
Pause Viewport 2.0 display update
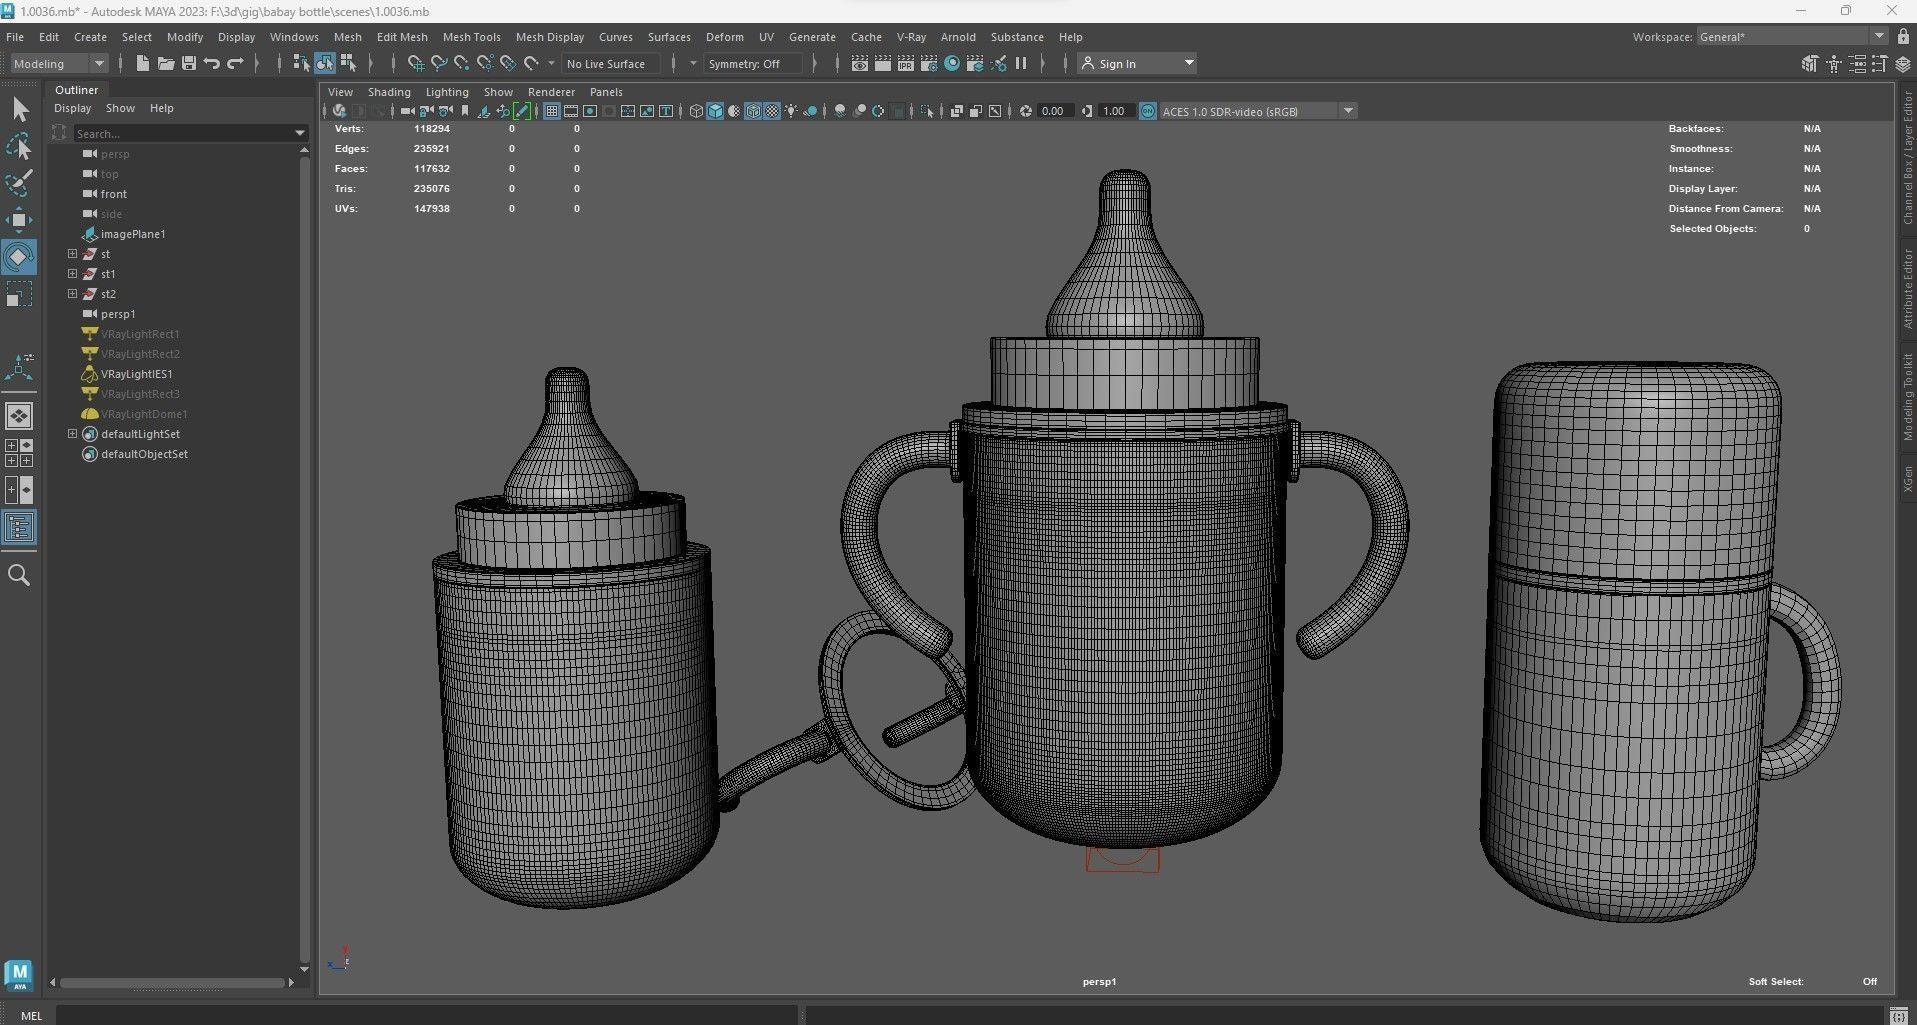[x=1021, y=63]
